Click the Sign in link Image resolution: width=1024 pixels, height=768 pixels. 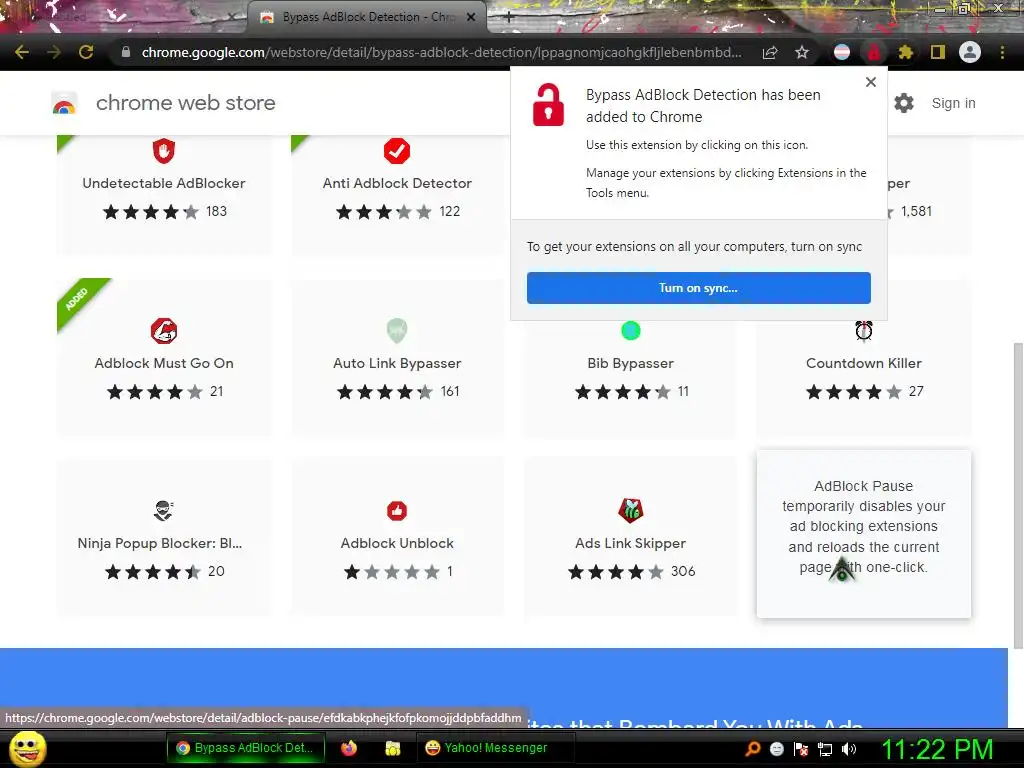[x=953, y=103]
